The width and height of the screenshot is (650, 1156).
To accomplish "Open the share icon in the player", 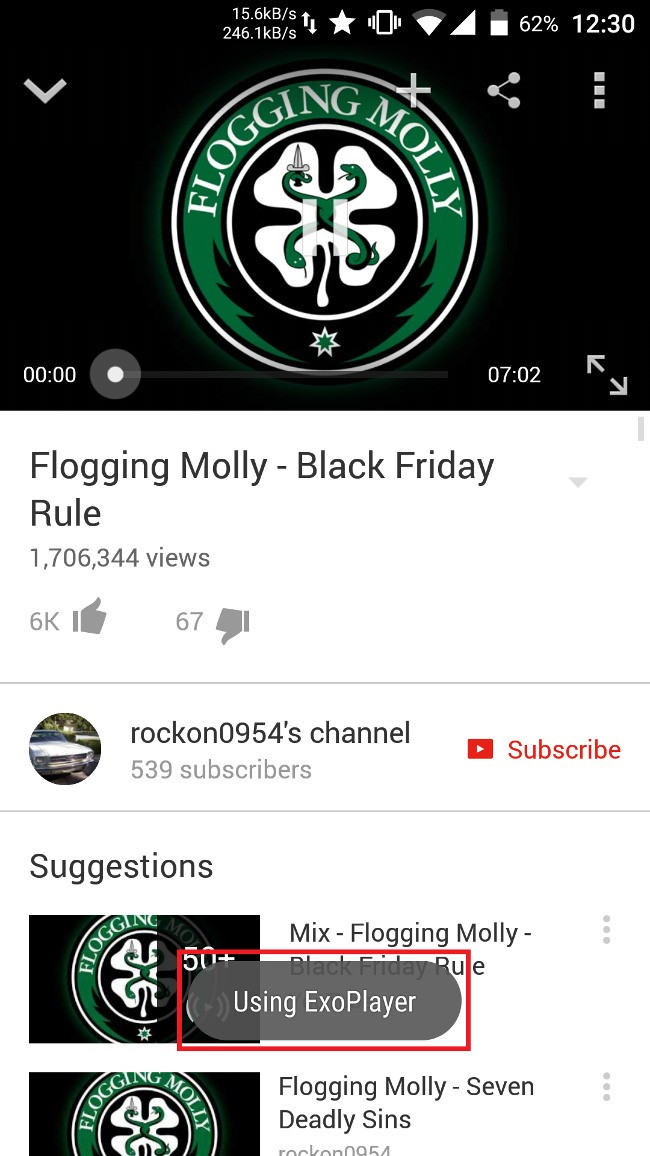I will [x=504, y=91].
